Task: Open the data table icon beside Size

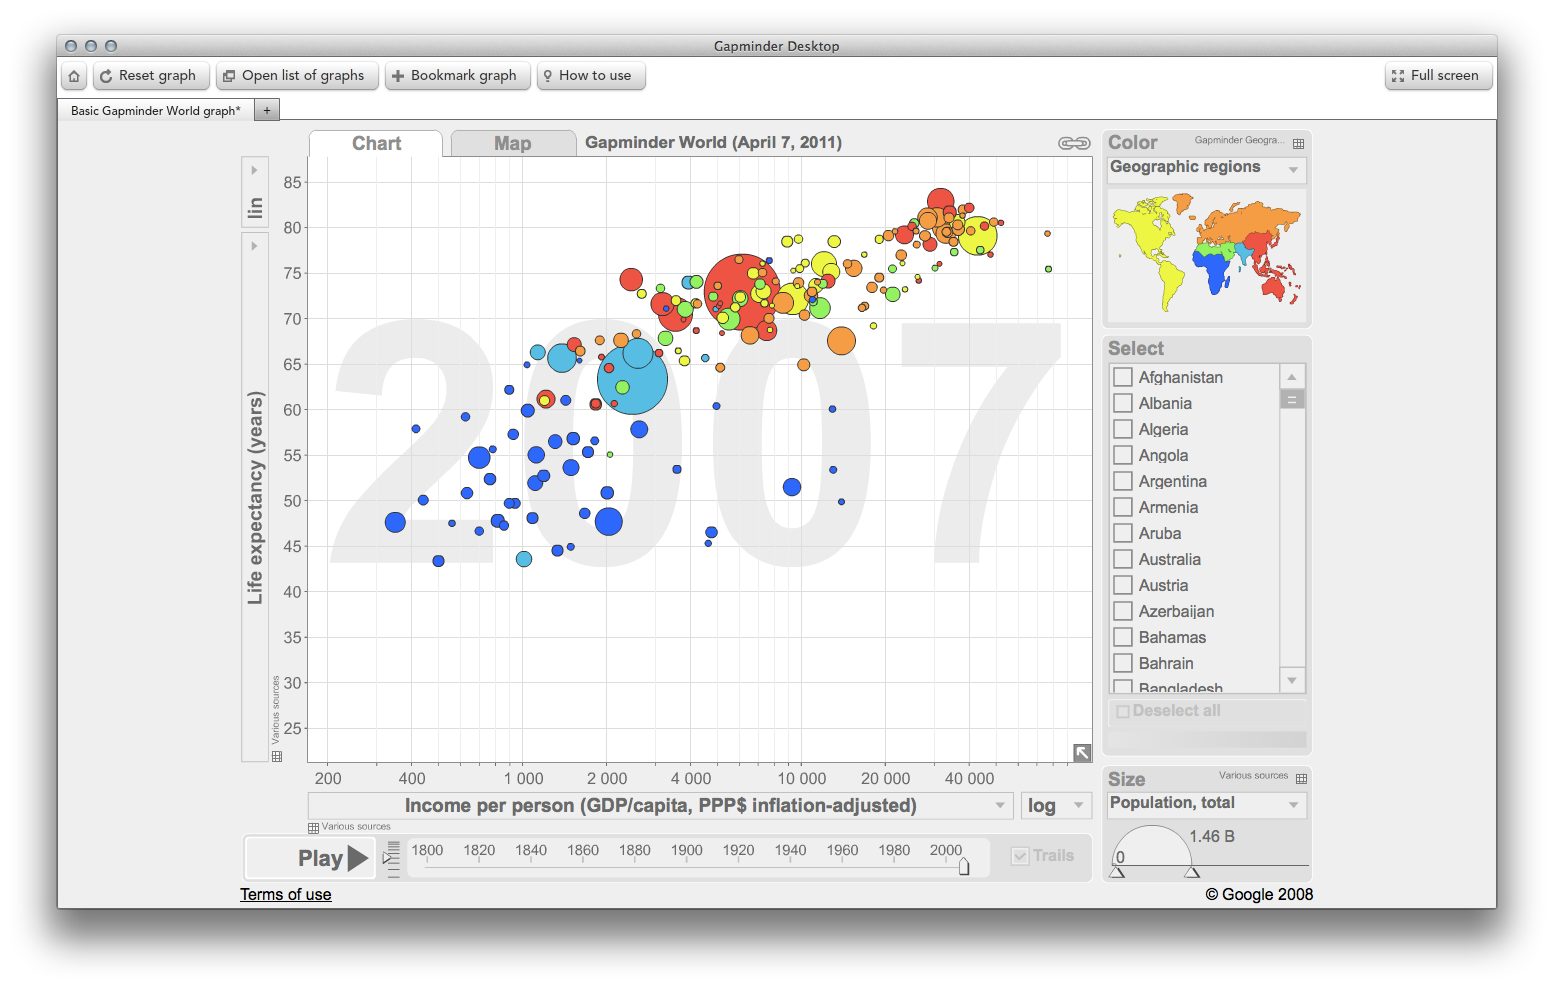Action: click(1301, 778)
